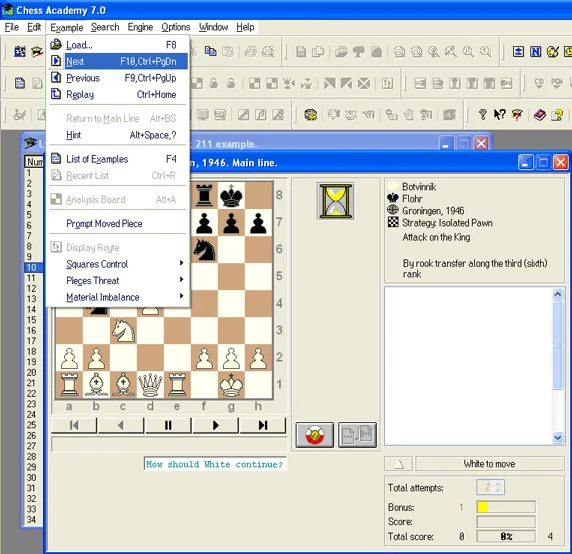Select Load... from Example menu
572x554 pixels.
point(117,45)
